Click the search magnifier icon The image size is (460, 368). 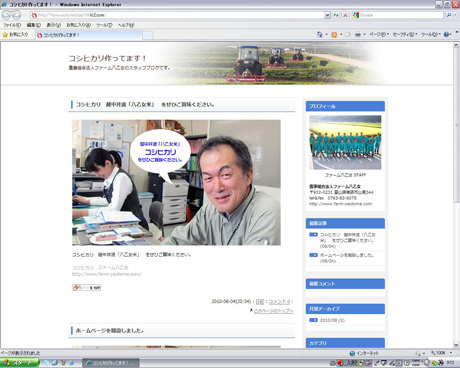(449, 15)
